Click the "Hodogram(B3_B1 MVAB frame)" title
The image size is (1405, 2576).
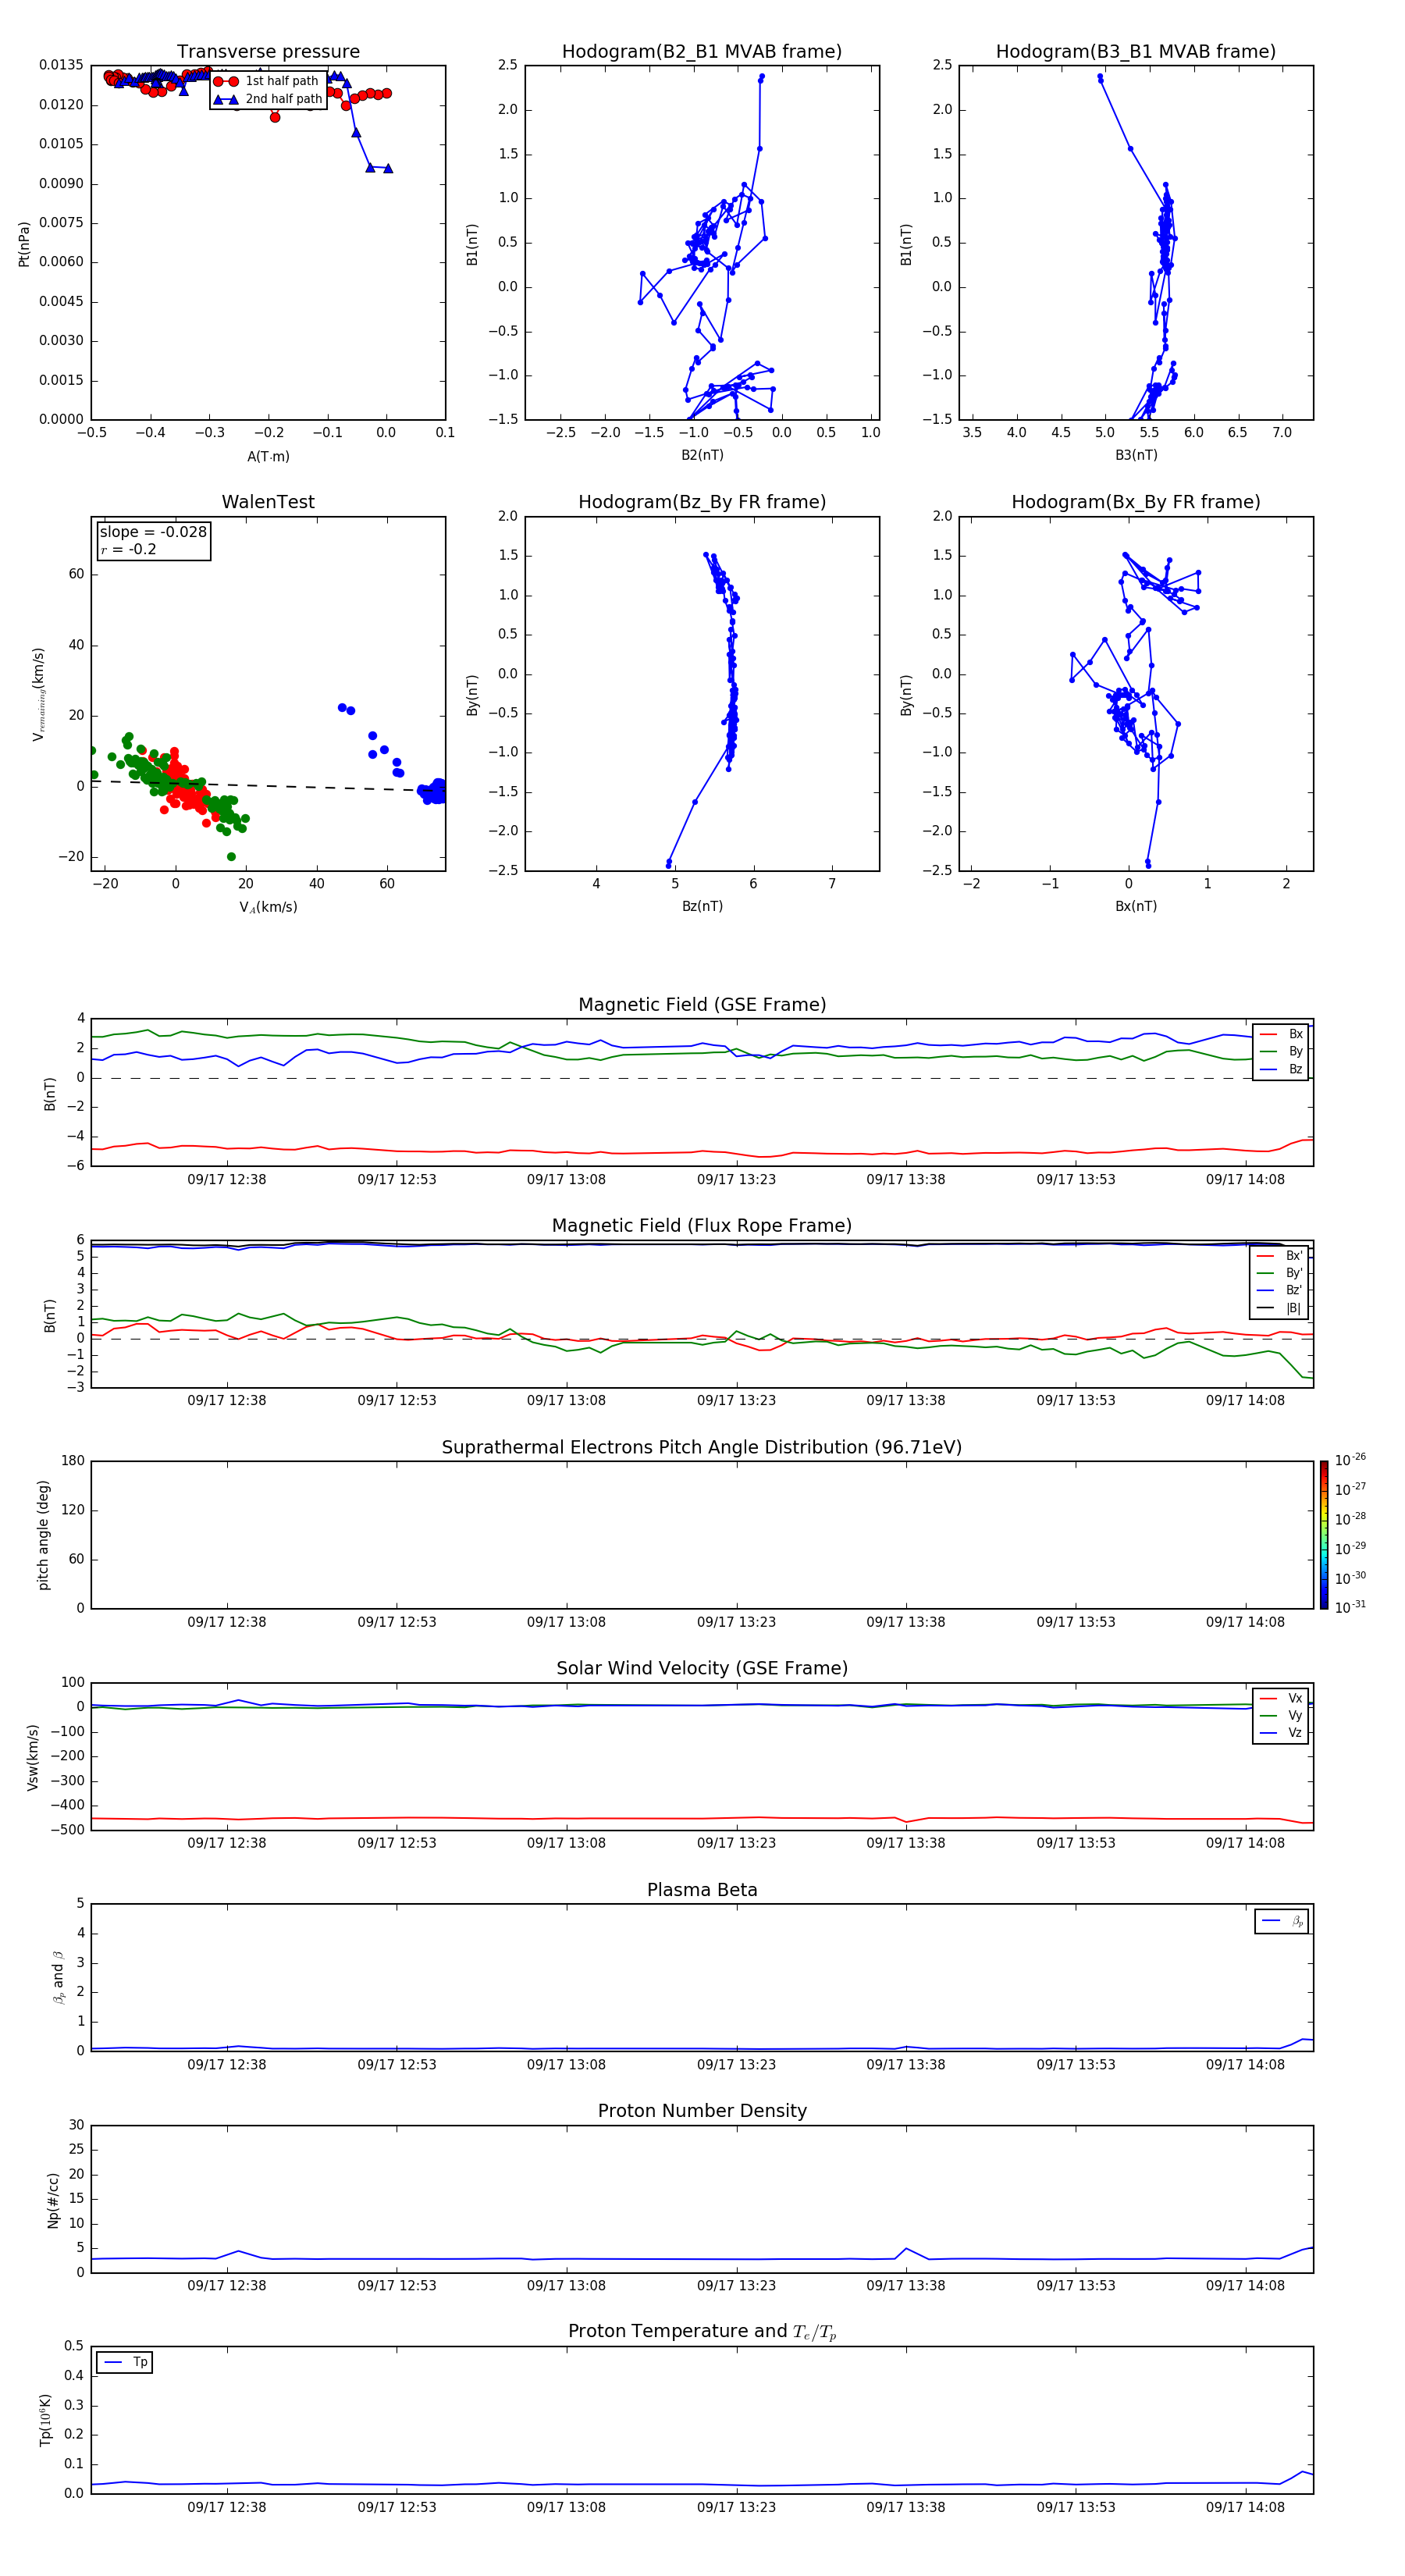coord(1136,52)
